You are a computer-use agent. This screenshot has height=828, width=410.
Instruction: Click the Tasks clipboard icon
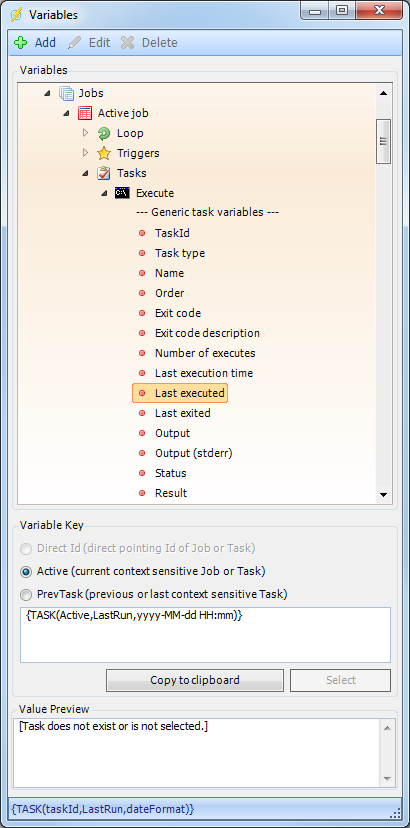104,173
